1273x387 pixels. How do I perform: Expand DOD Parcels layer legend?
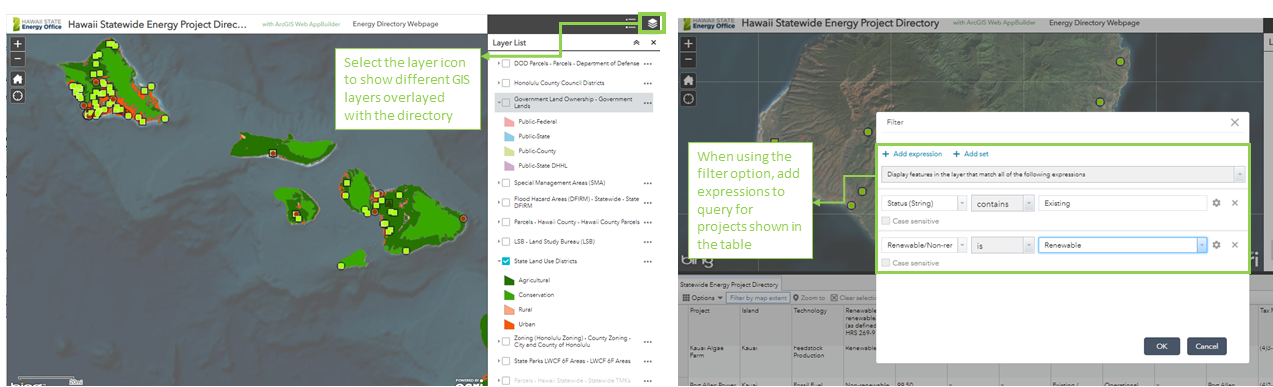pyautogui.click(x=498, y=64)
